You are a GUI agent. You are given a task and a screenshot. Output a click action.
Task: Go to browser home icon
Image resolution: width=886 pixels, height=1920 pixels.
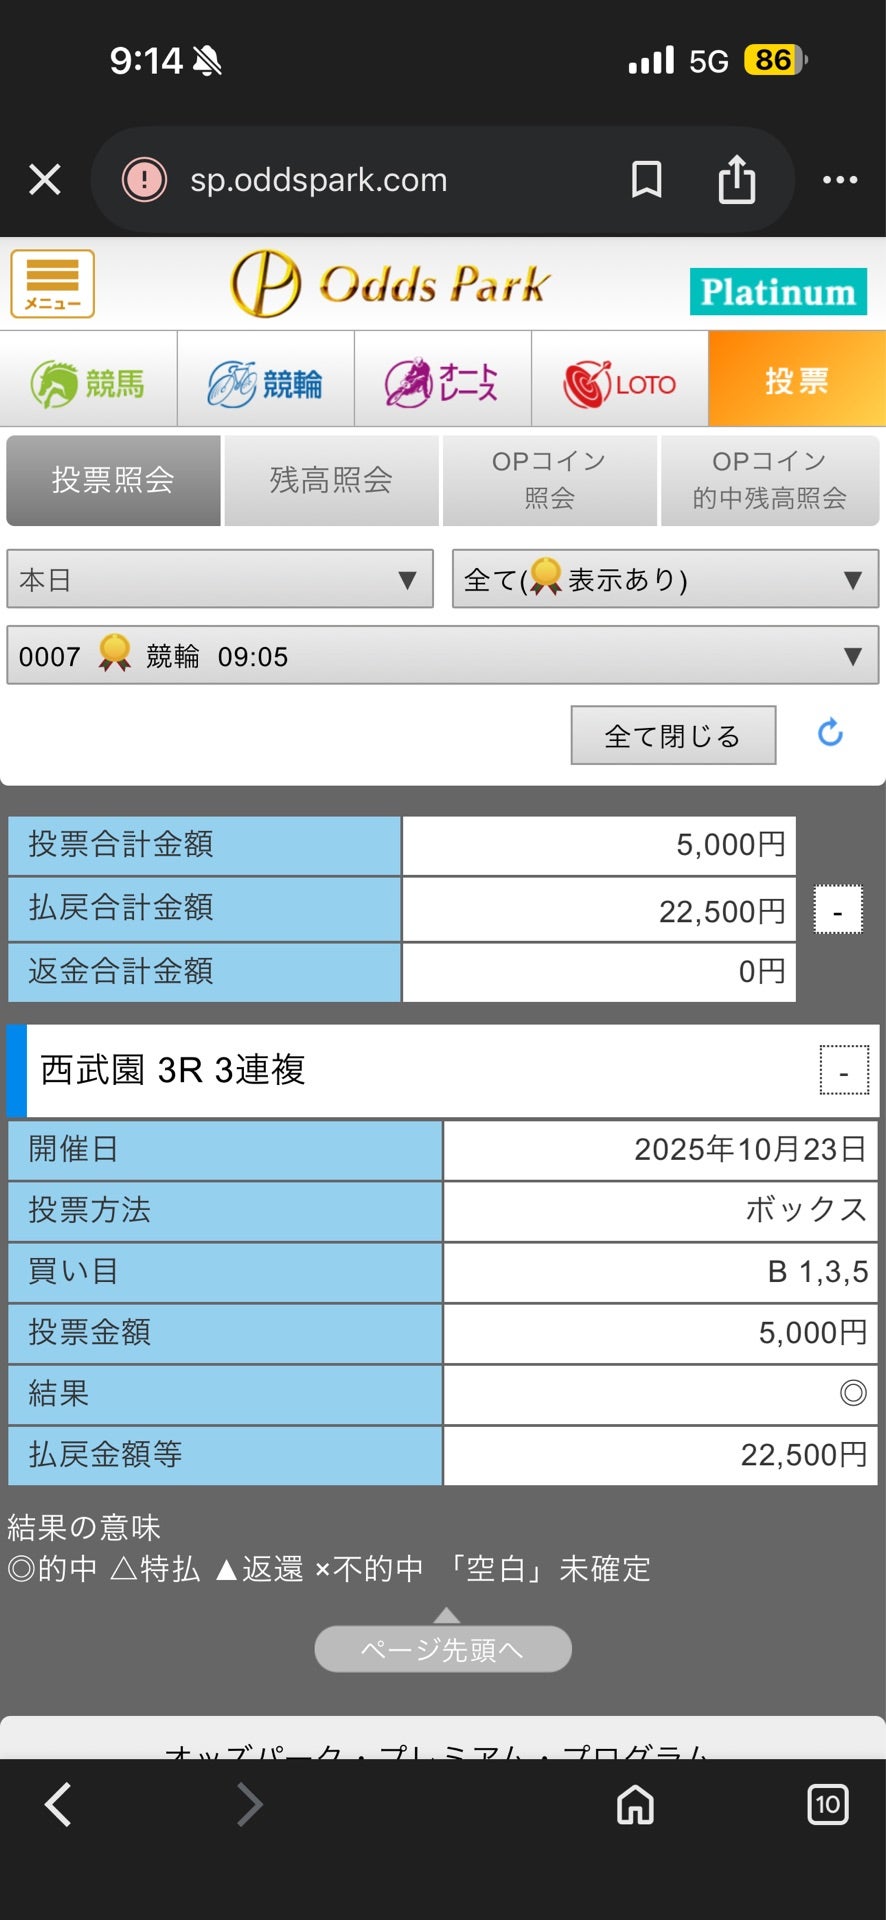(x=635, y=1805)
